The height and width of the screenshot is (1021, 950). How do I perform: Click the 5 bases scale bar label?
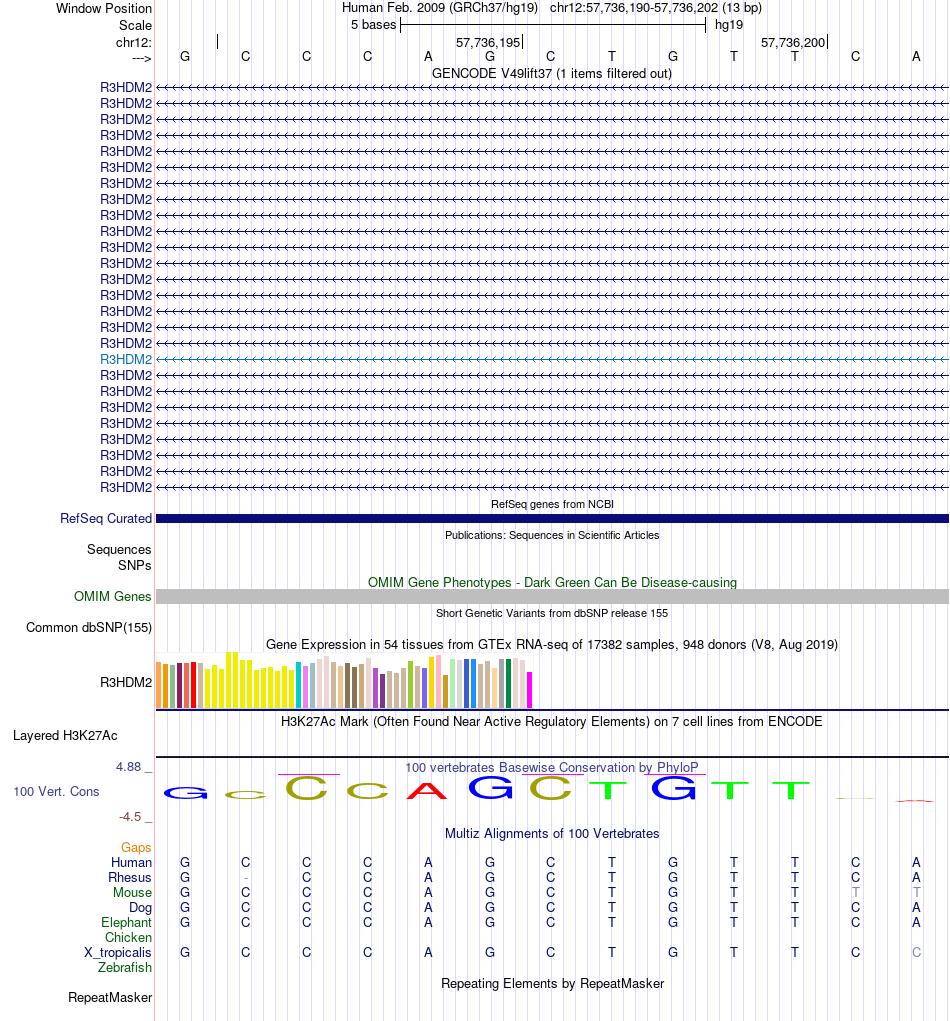click(x=373, y=25)
